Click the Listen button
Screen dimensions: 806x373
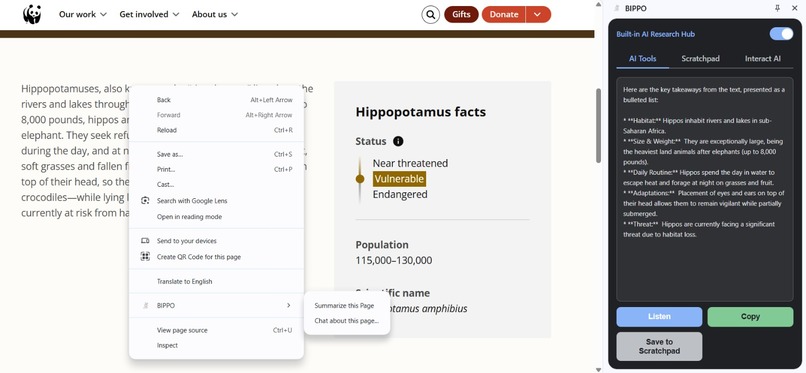coord(659,316)
